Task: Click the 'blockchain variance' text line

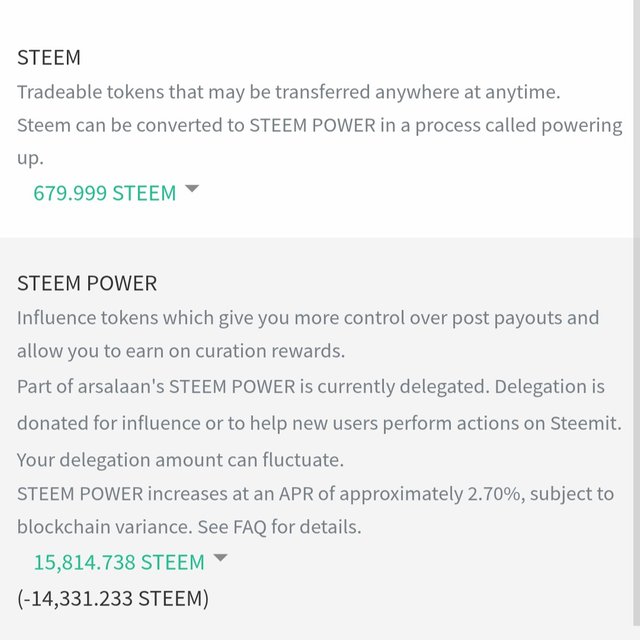Action: (189, 527)
